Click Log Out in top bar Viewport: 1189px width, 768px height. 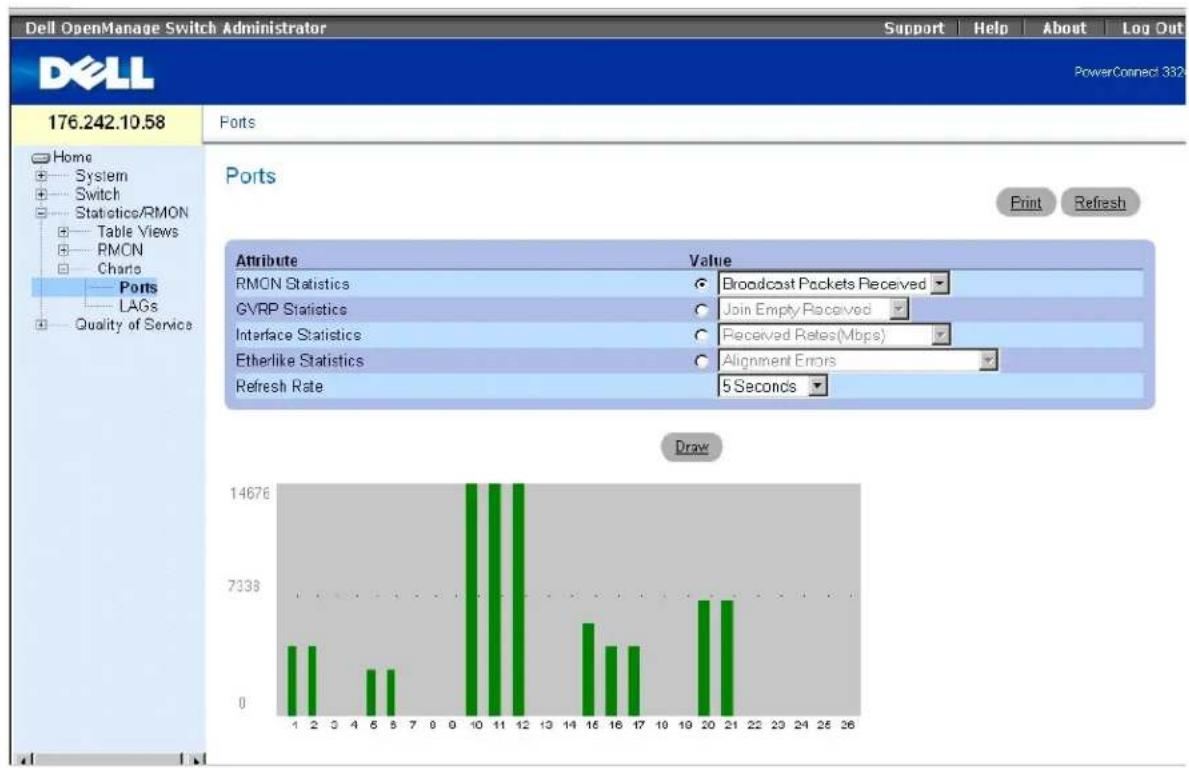(x=1153, y=28)
